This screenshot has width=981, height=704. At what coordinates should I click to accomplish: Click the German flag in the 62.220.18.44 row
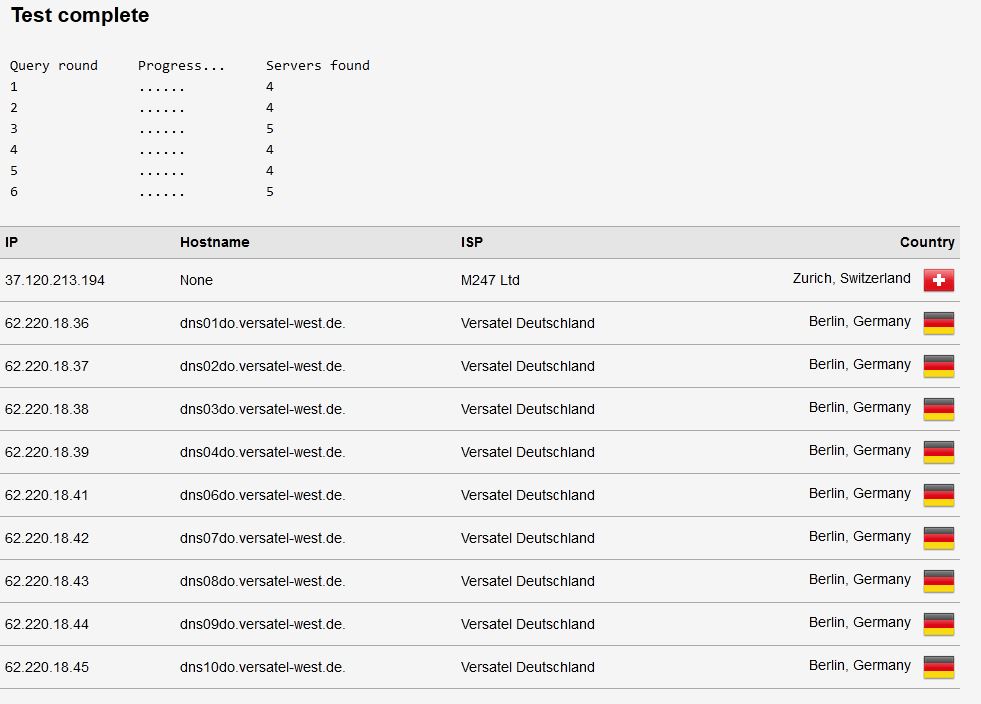tap(938, 625)
